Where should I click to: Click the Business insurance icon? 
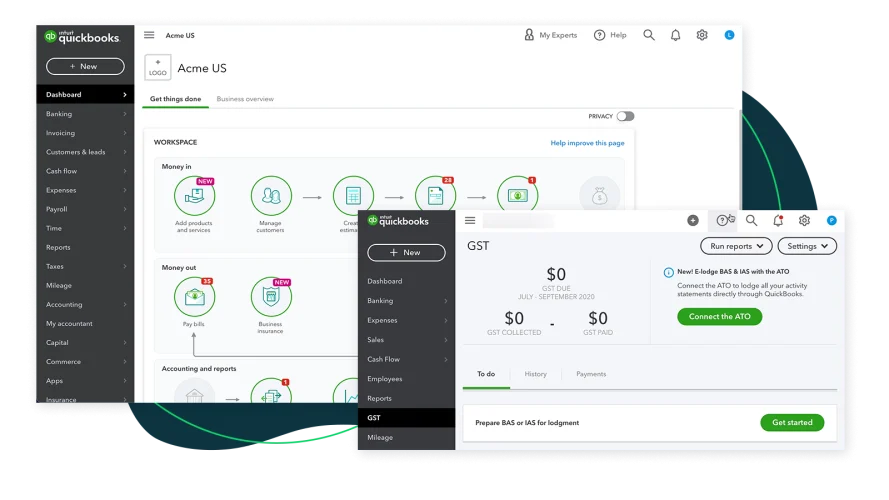click(x=271, y=297)
